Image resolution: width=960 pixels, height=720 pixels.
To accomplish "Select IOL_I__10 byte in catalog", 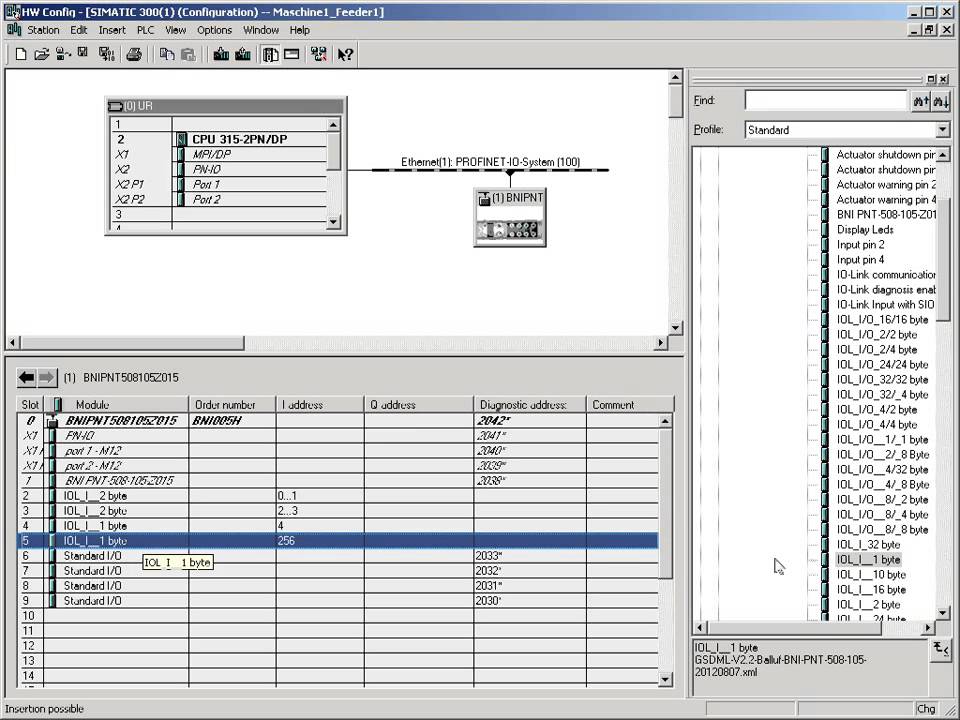I will 871,574.
